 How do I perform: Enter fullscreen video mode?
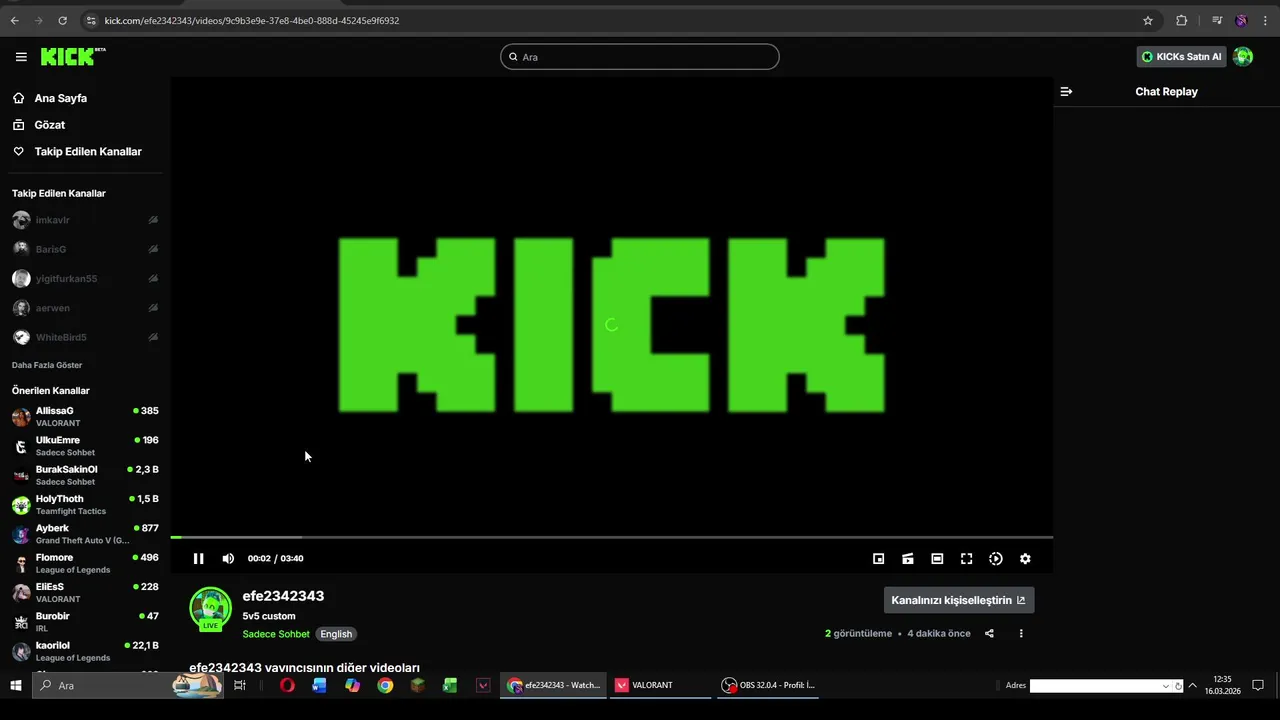click(x=966, y=559)
